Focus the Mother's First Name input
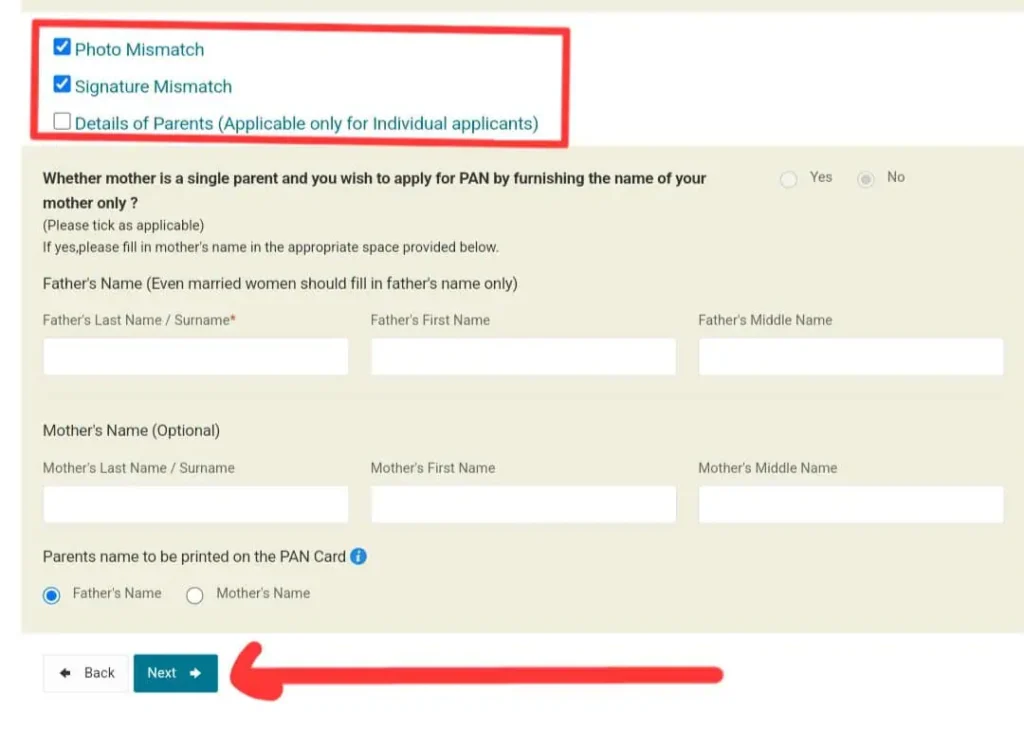Image resolution: width=1024 pixels, height=729 pixels. (523, 504)
